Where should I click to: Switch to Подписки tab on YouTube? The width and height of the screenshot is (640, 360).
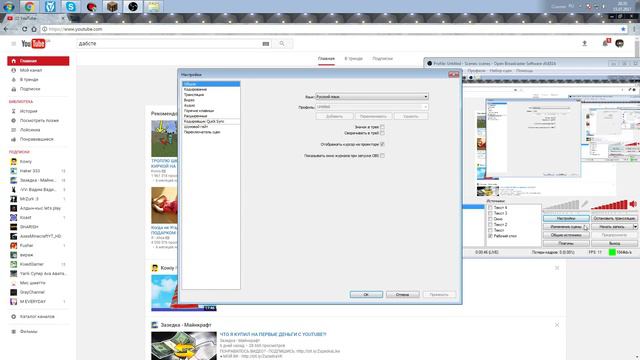point(382,59)
